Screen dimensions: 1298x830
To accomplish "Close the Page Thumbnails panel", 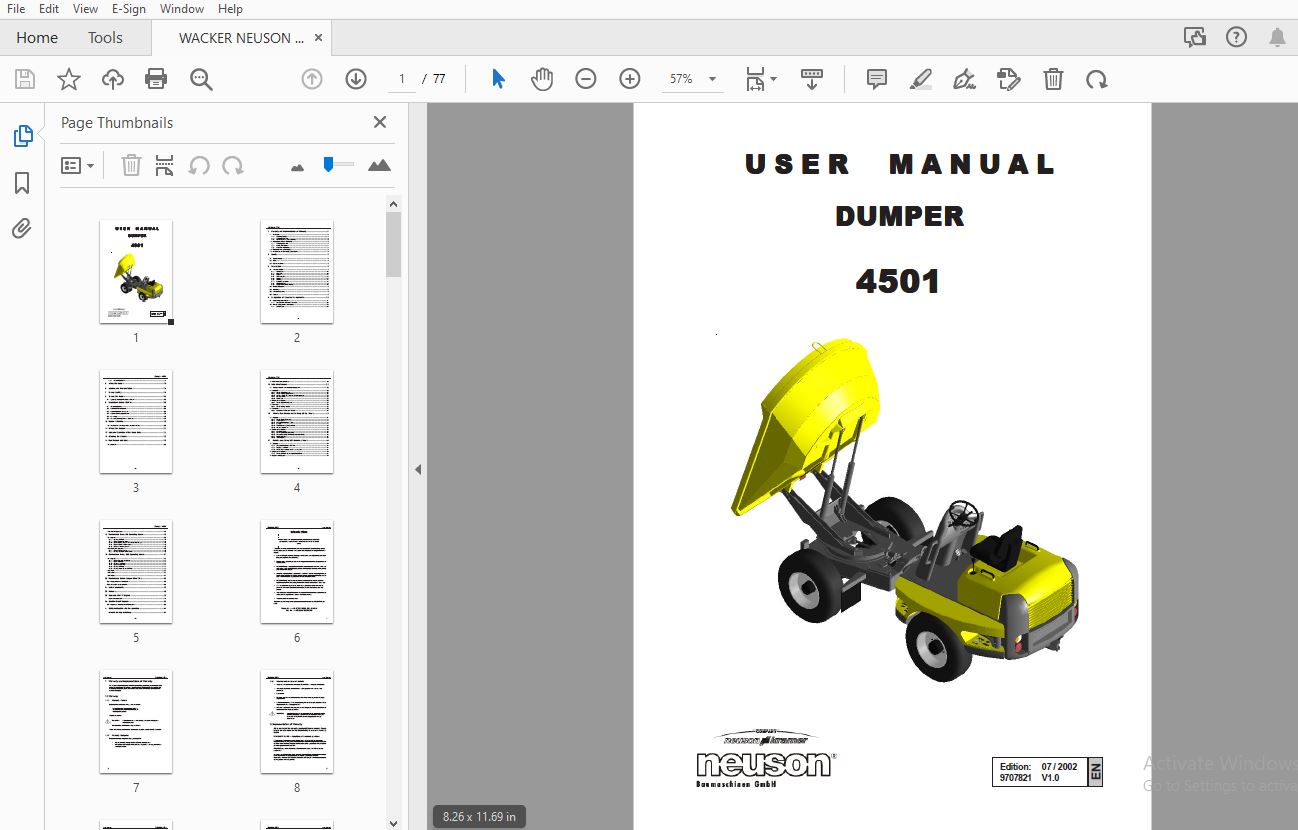I will (380, 122).
